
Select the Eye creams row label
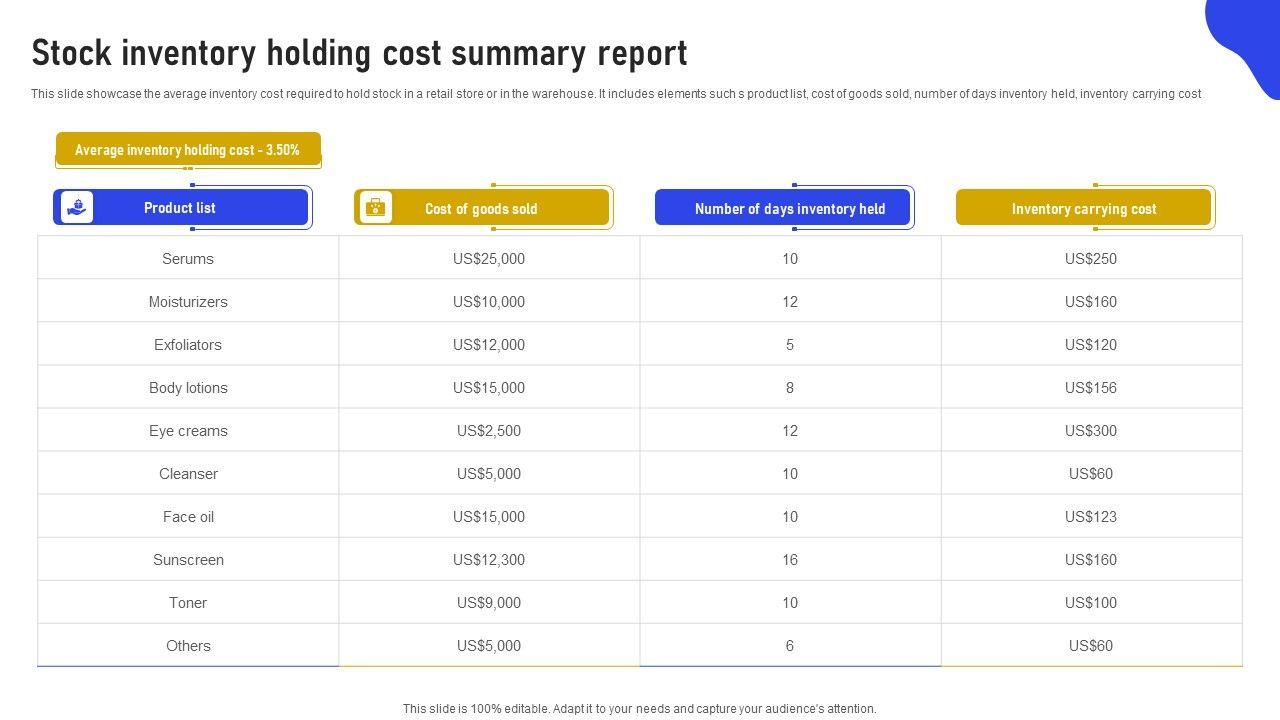click(x=188, y=431)
